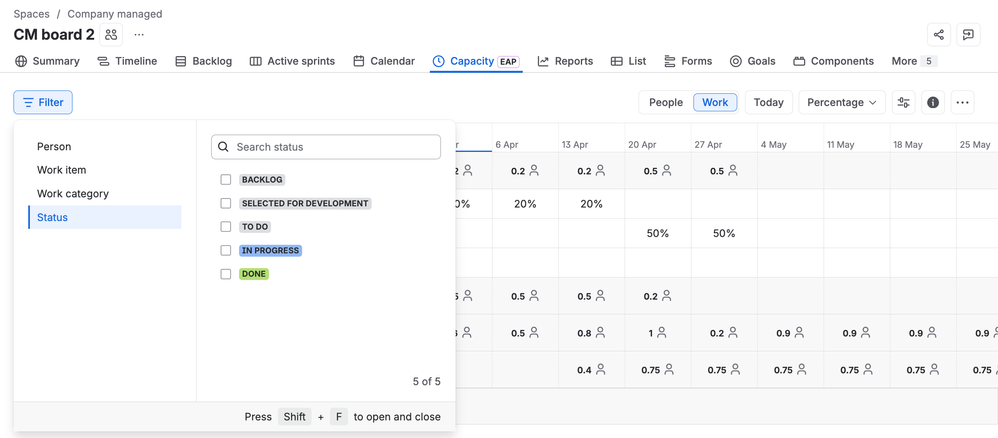This screenshot has width=998, height=438.
Task: Open the Forms tab
Action: pos(688,61)
